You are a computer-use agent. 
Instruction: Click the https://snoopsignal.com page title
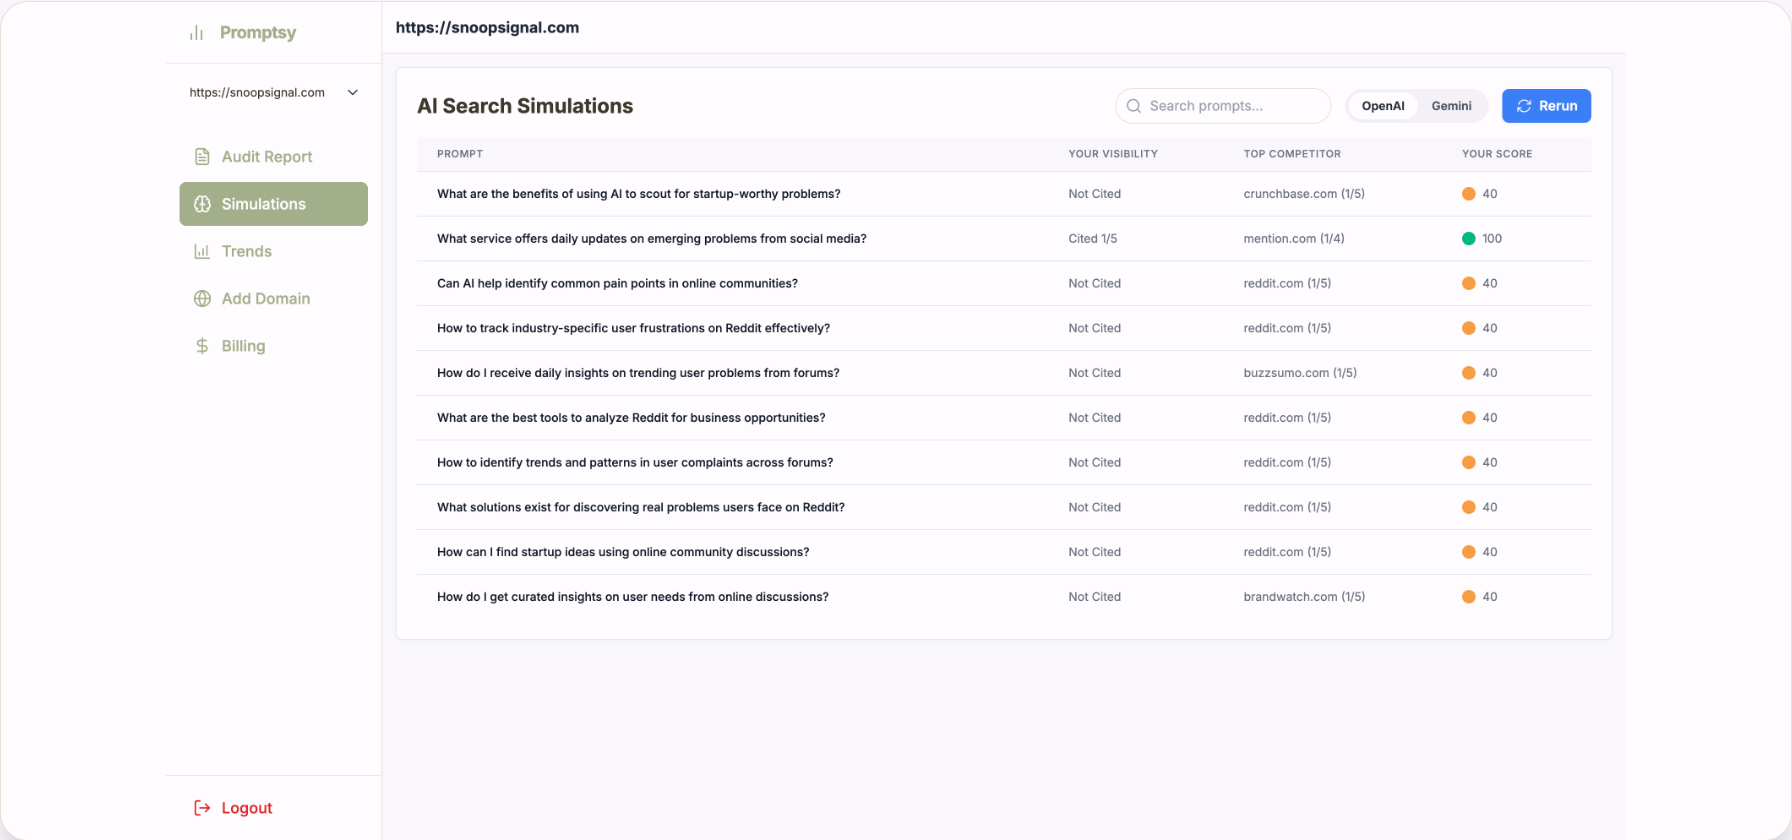(487, 28)
